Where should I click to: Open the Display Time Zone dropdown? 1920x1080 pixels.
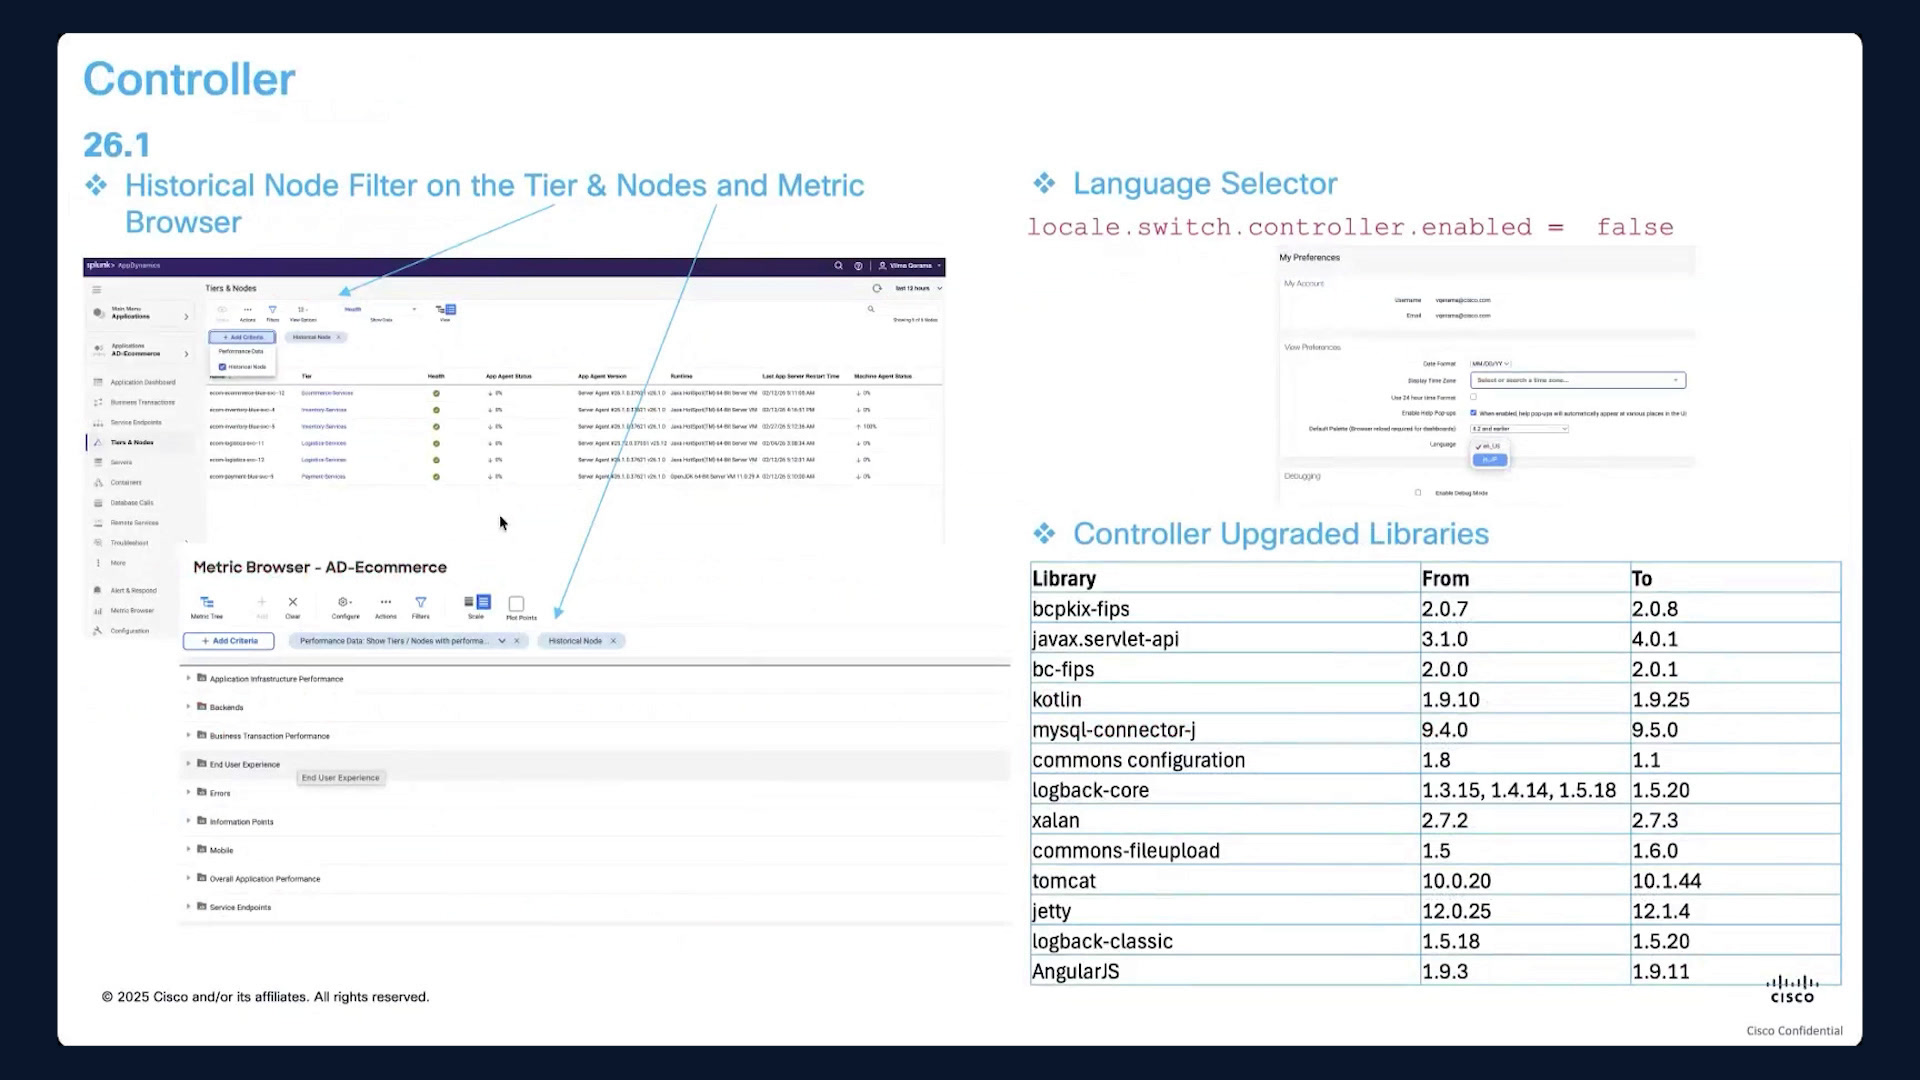(x=1578, y=380)
